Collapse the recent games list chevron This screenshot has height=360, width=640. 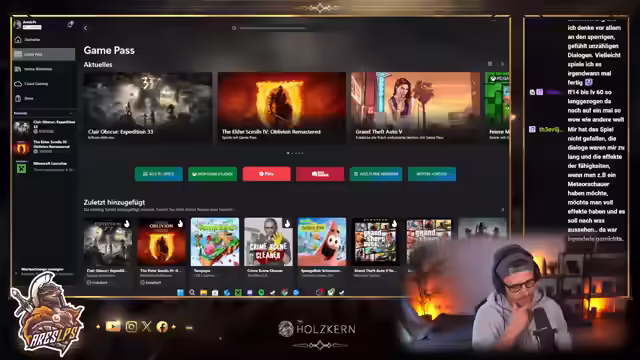[71, 113]
